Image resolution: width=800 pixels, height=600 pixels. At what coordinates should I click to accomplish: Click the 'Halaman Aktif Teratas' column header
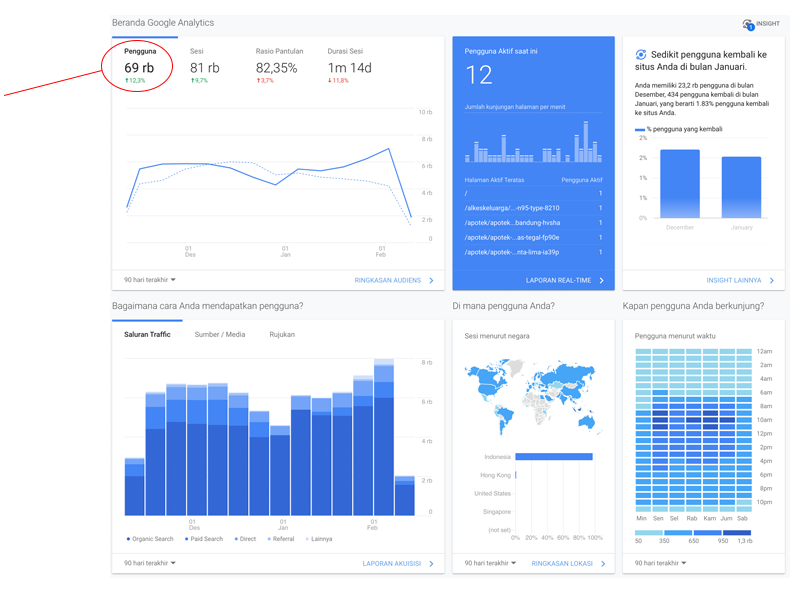[494, 180]
